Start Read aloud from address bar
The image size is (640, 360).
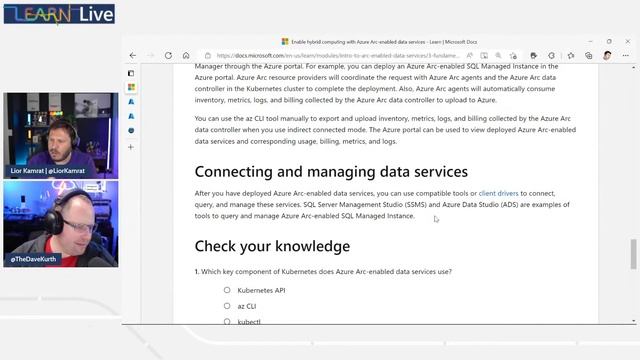click(x=470, y=56)
